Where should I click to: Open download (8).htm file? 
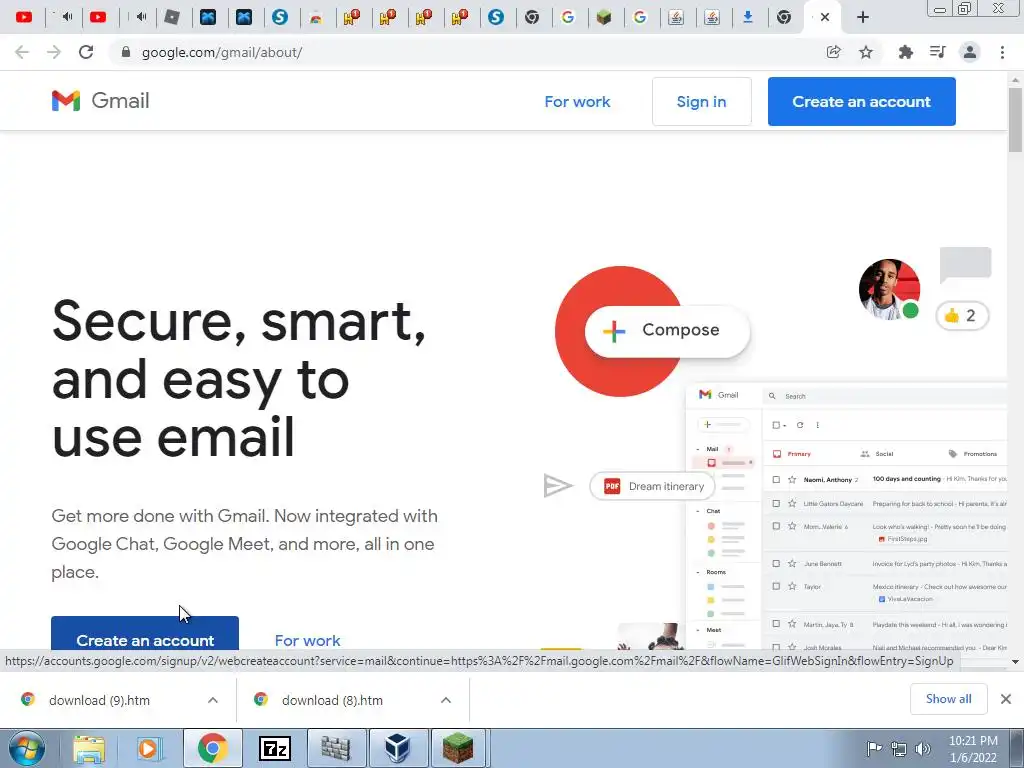(x=332, y=700)
